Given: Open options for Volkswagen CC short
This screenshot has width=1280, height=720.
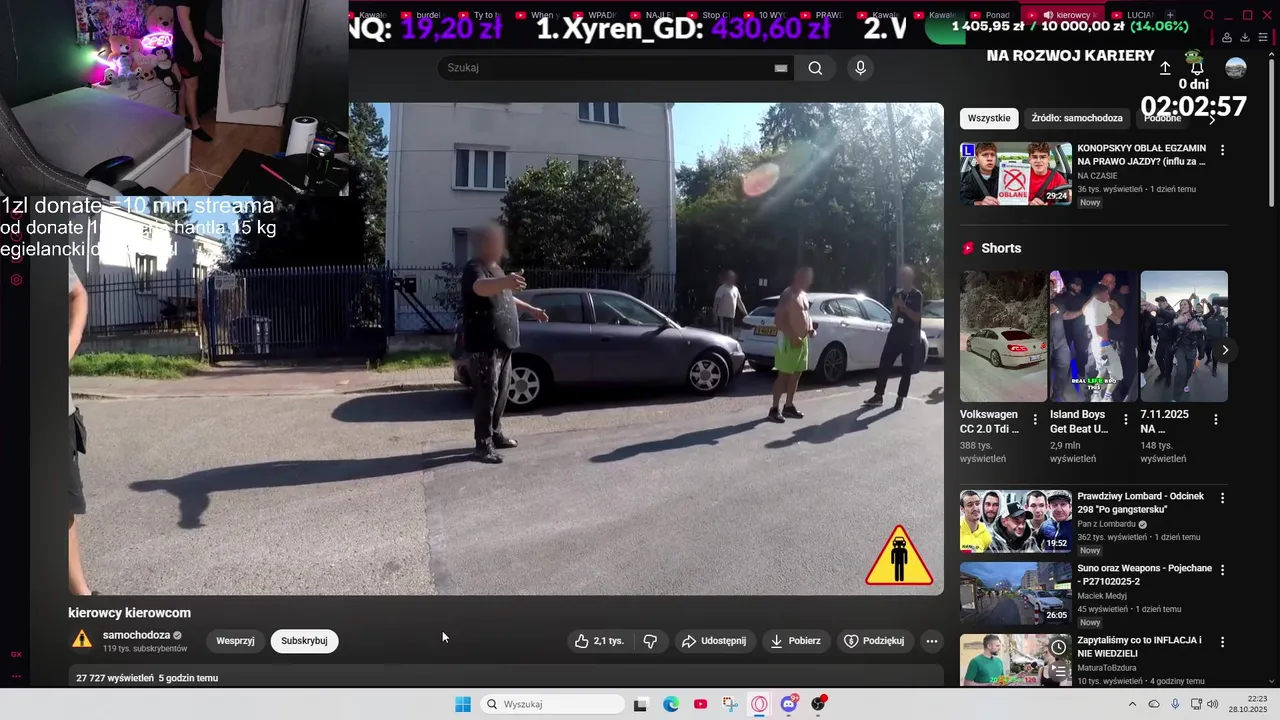Looking at the screenshot, I should 1035,420.
